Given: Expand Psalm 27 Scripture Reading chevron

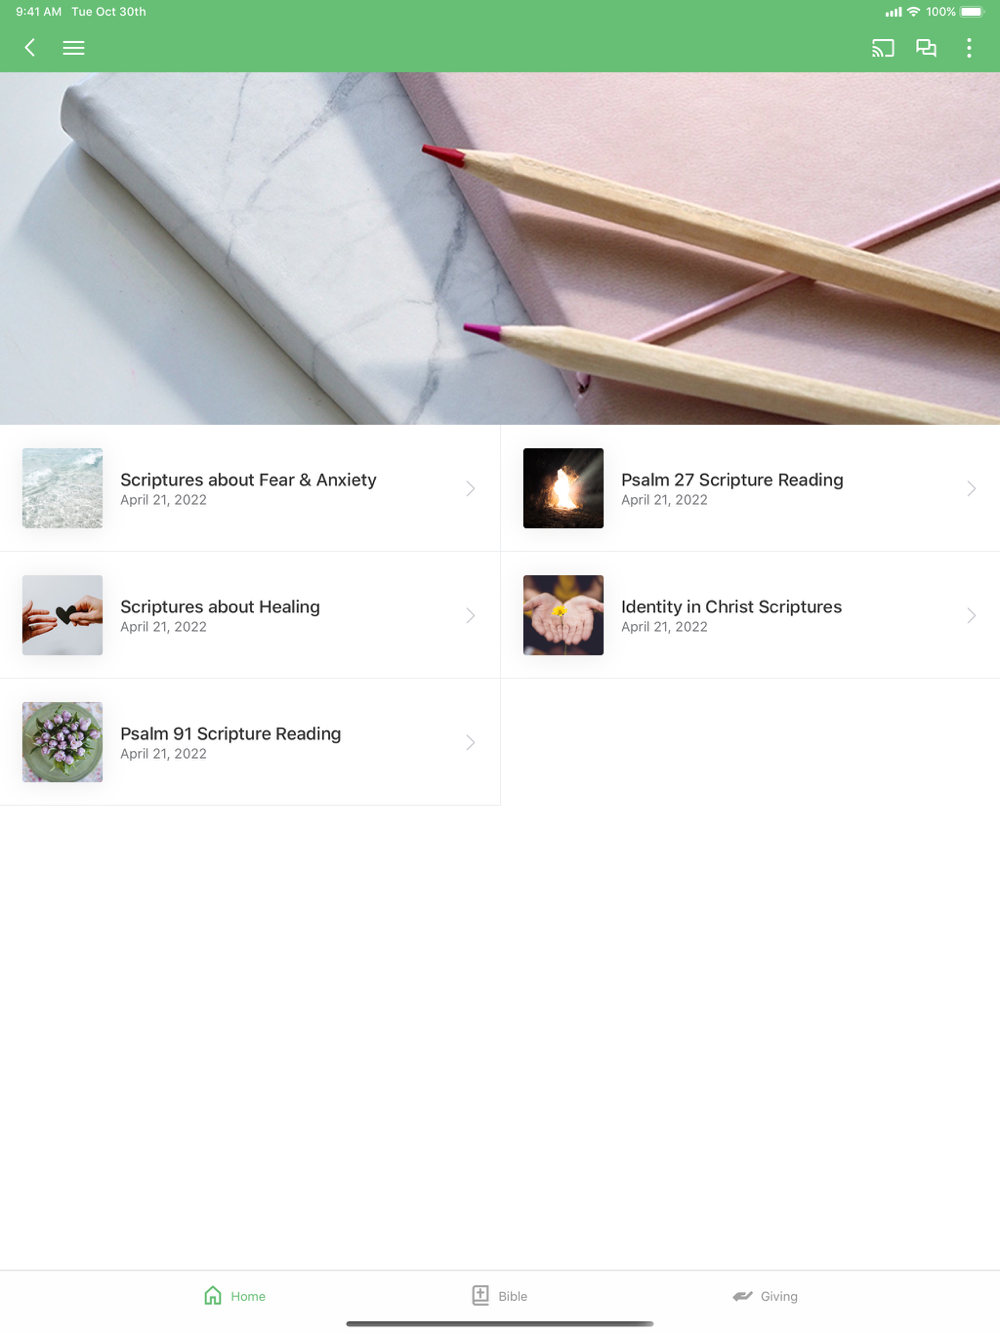Looking at the screenshot, I should (x=971, y=488).
